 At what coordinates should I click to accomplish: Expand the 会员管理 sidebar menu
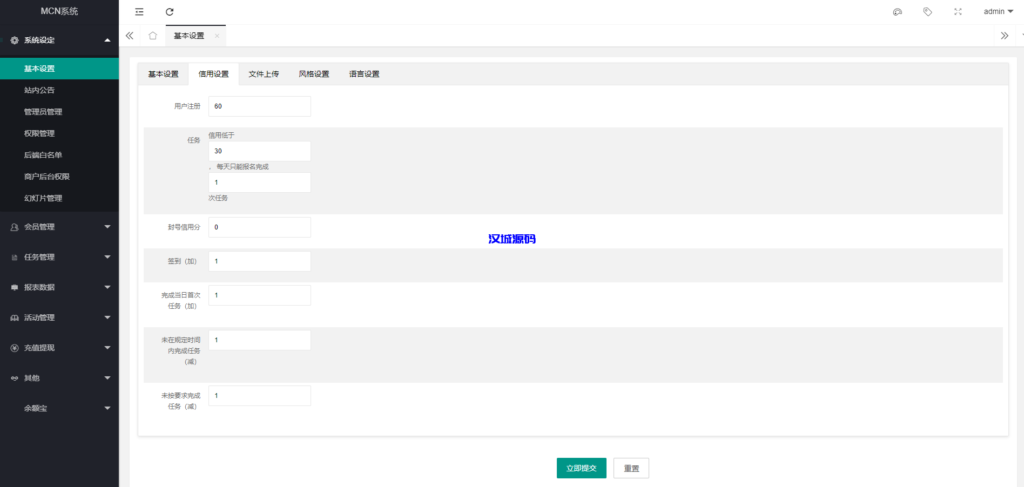(x=59, y=227)
